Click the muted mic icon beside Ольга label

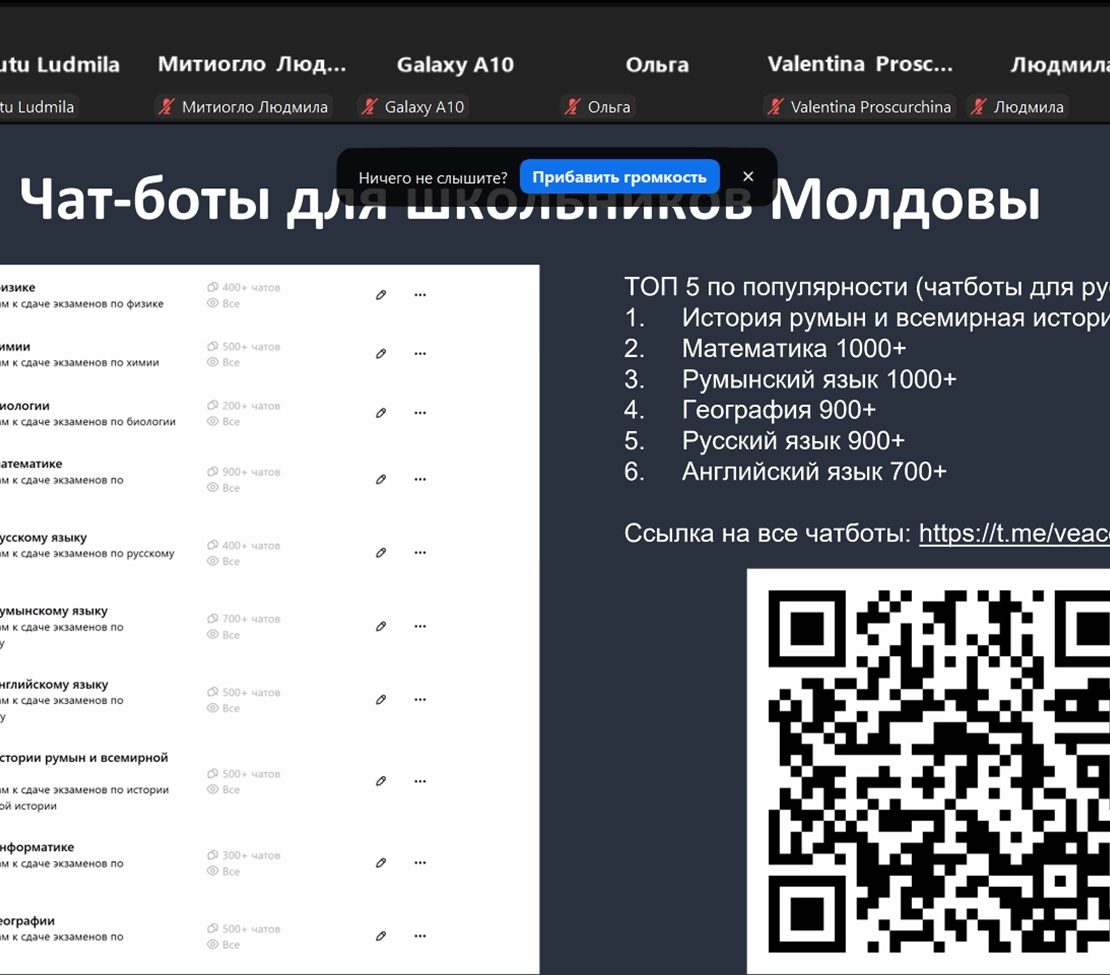[x=572, y=107]
